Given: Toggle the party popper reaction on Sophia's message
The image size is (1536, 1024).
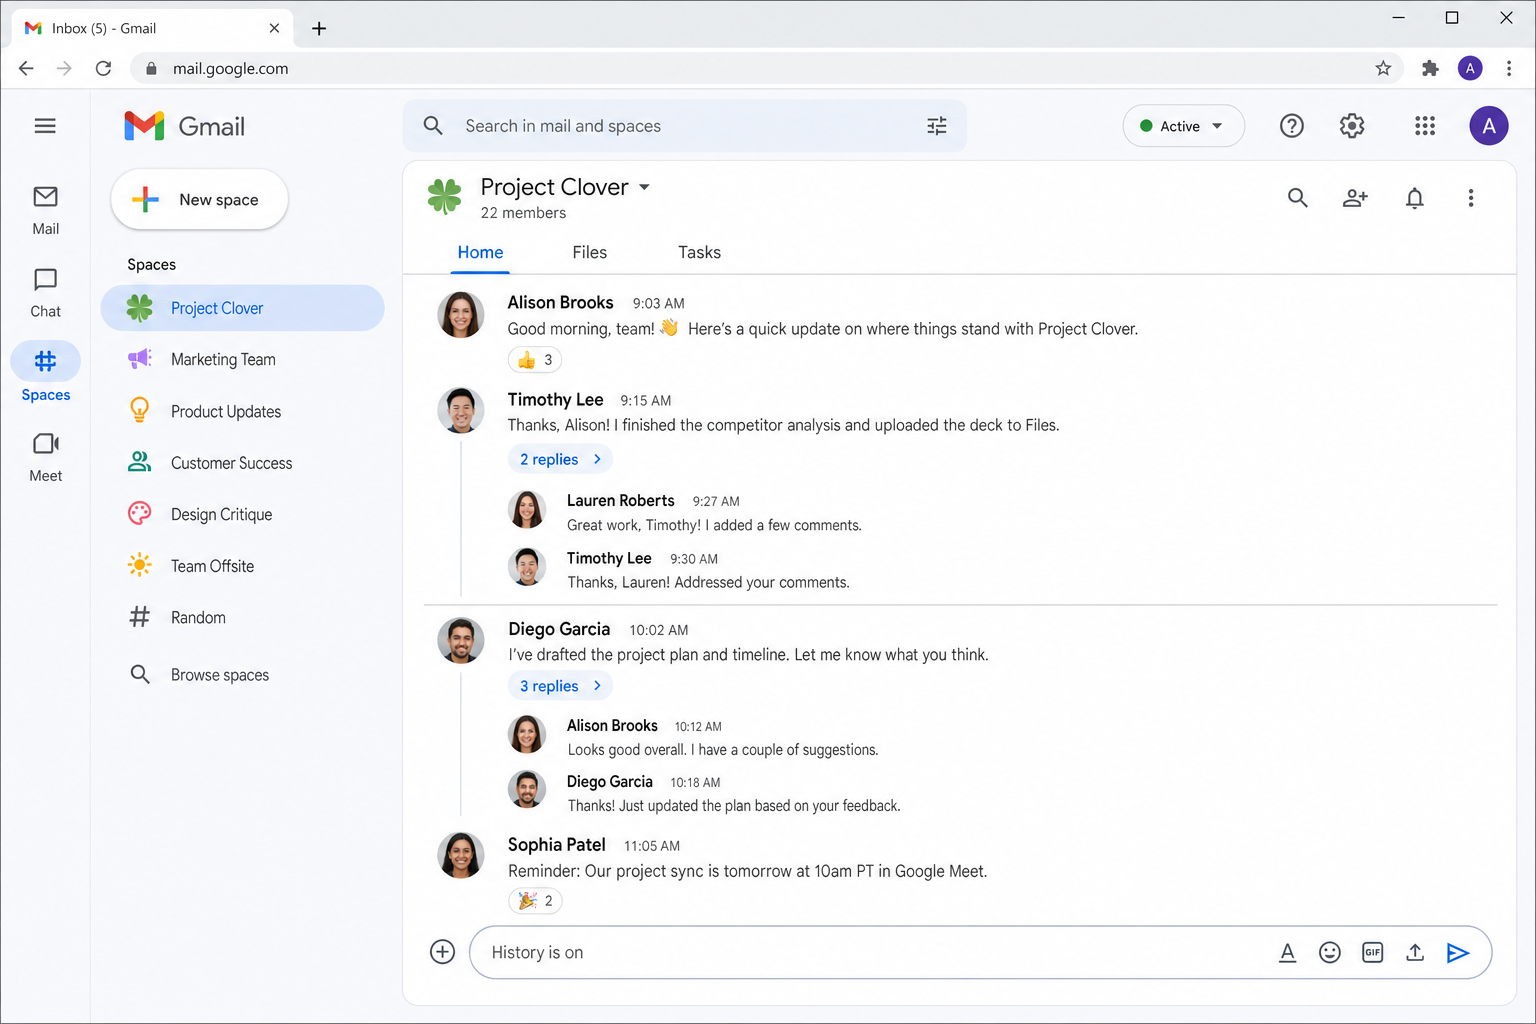Looking at the screenshot, I should 535,901.
